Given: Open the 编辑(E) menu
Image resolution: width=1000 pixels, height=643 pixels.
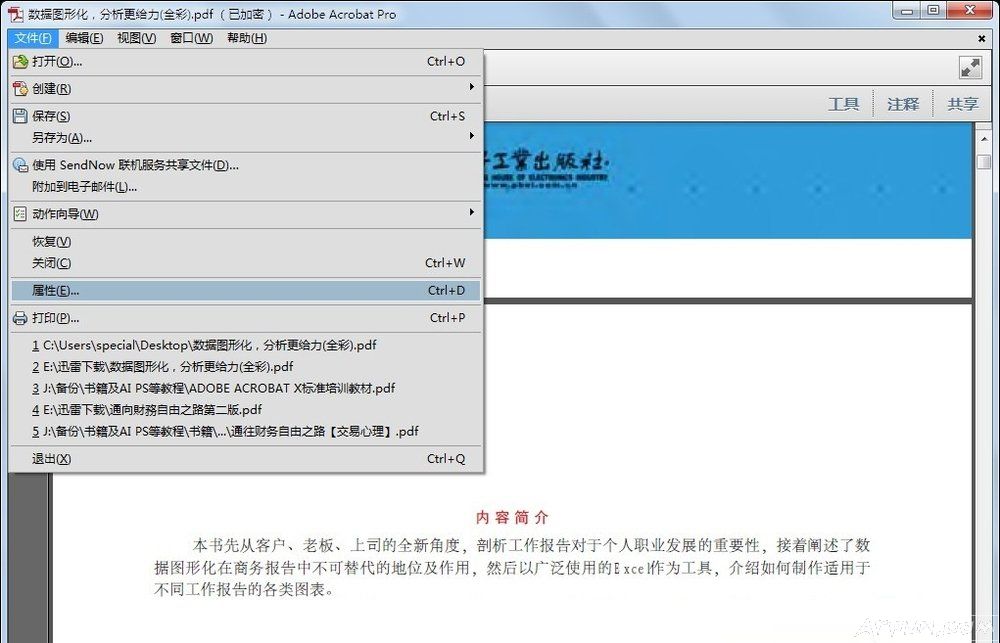Looking at the screenshot, I should pos(84,38).
